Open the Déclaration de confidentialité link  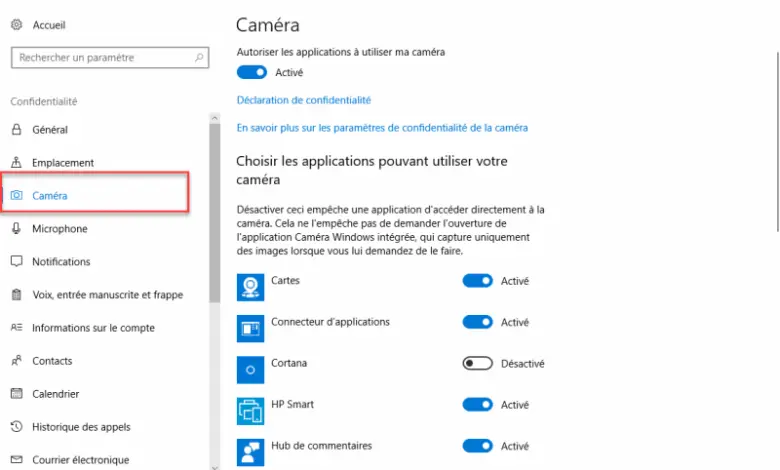click(x=304, y=100)
